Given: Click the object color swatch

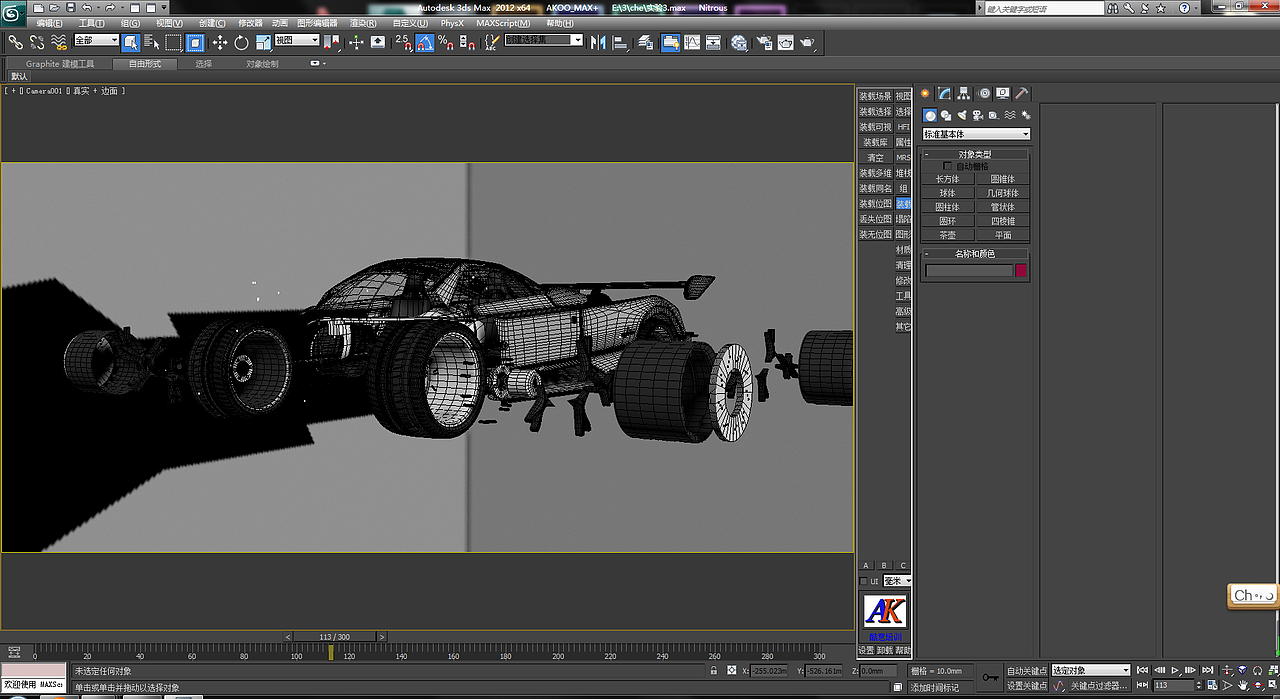Looking at the screenshot, I should 1021,270.
